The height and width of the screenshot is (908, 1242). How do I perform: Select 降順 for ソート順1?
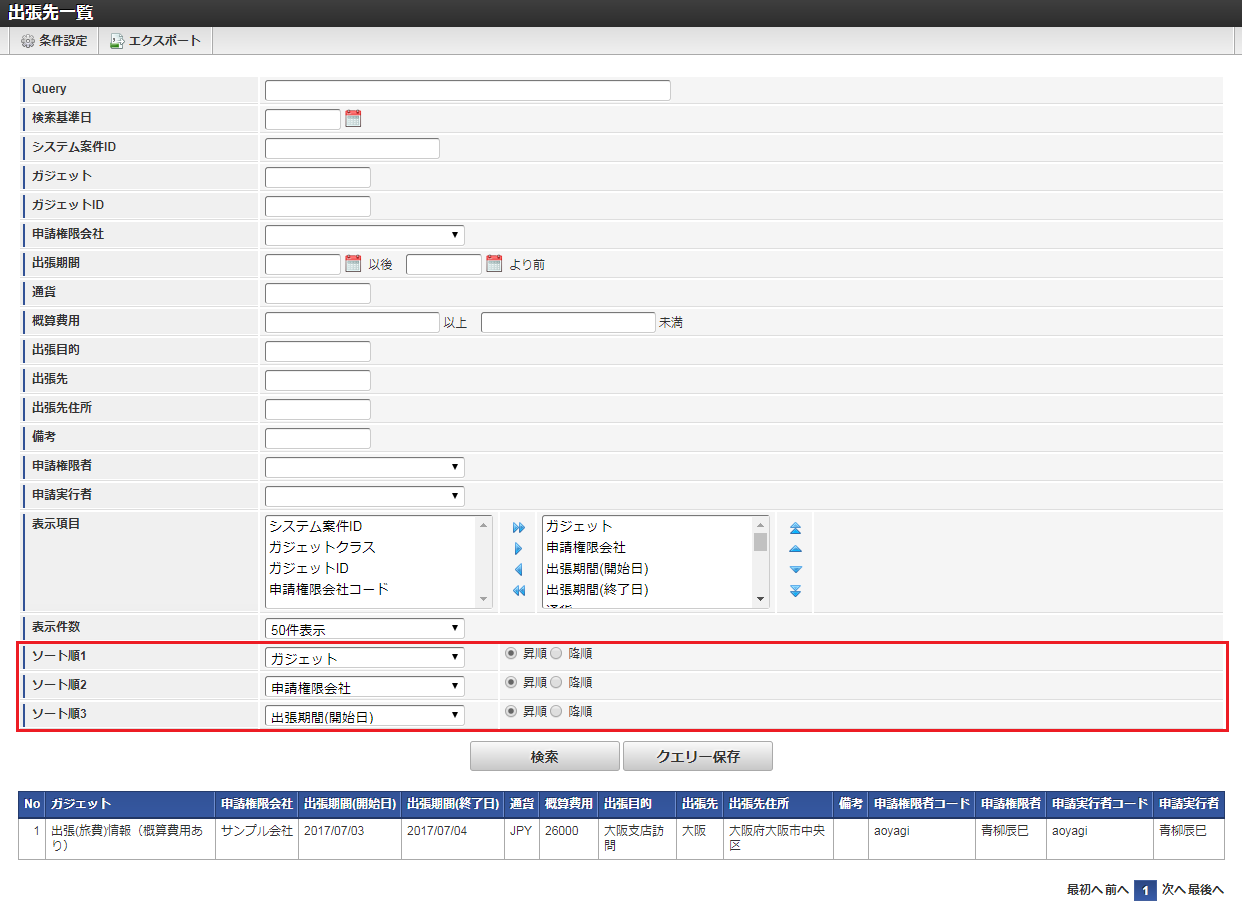click(x=557, y=654)
